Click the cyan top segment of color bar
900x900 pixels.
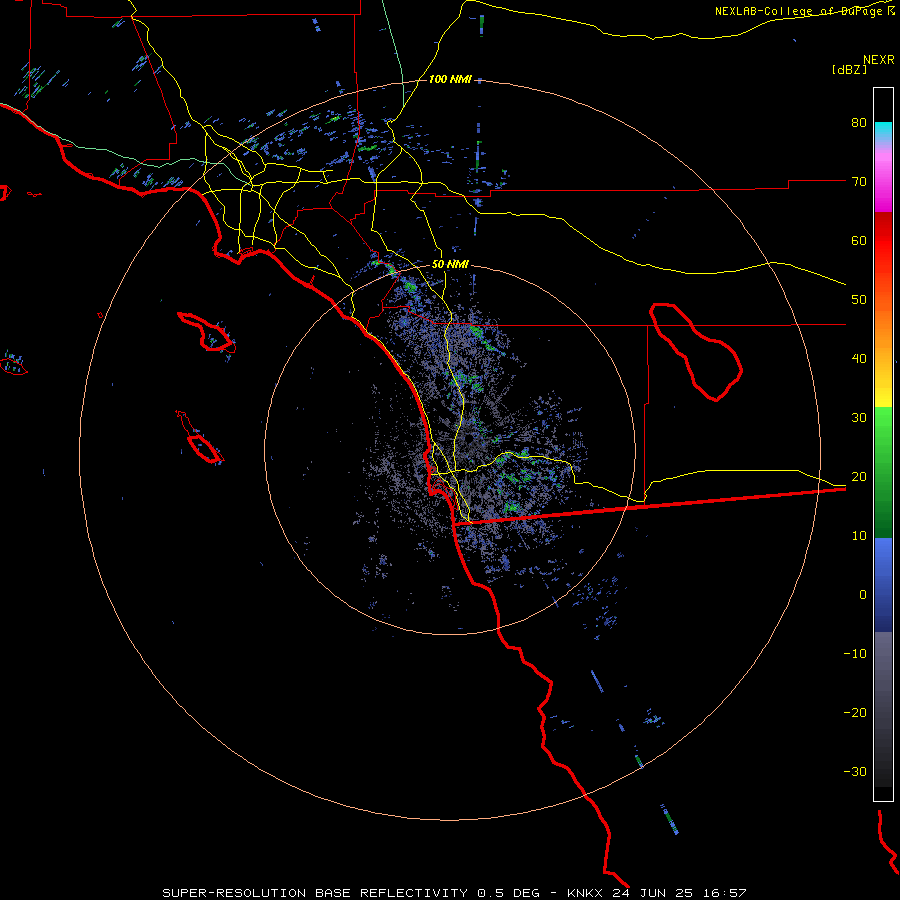pyautogui.click(x=883, y=131)
